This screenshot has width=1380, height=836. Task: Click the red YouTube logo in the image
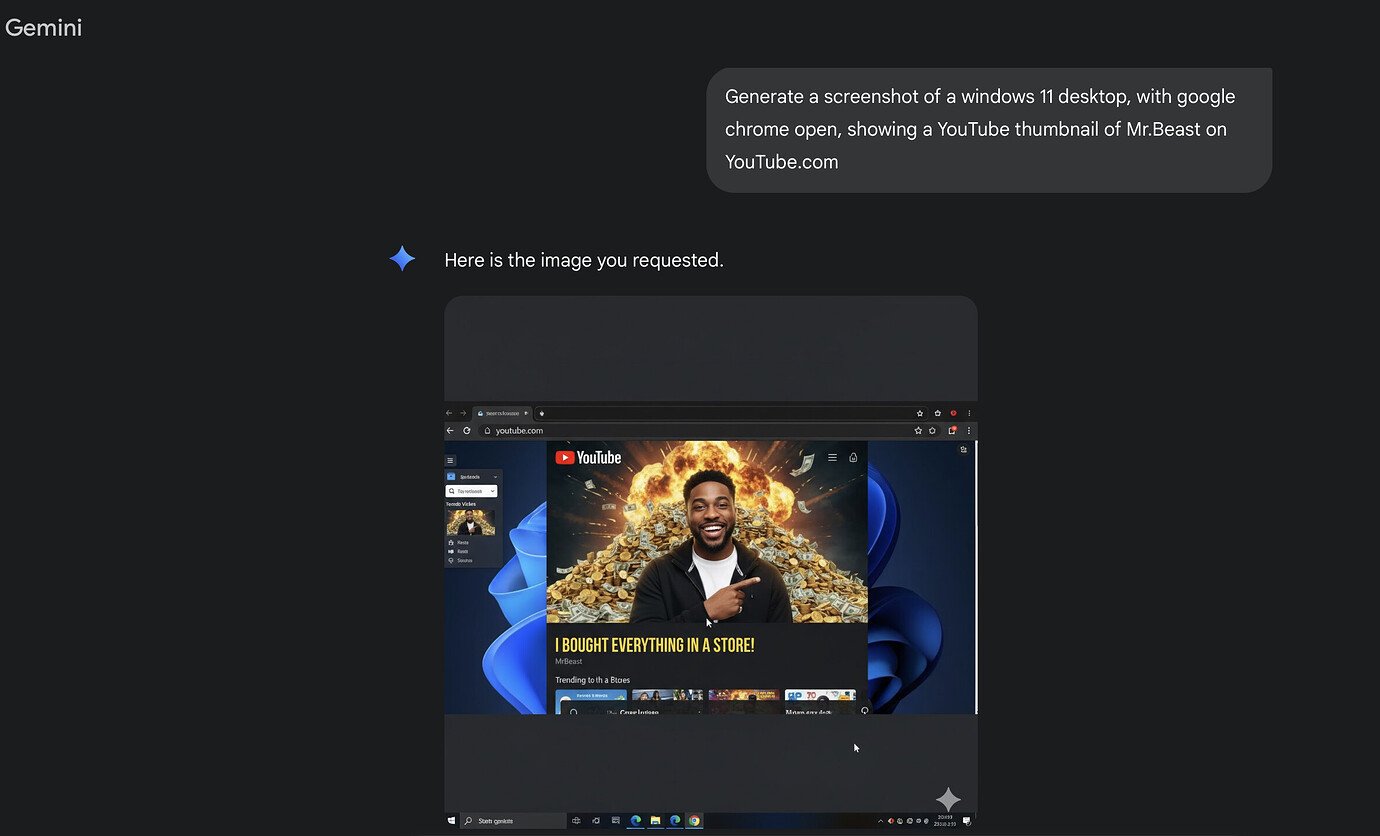588,458
